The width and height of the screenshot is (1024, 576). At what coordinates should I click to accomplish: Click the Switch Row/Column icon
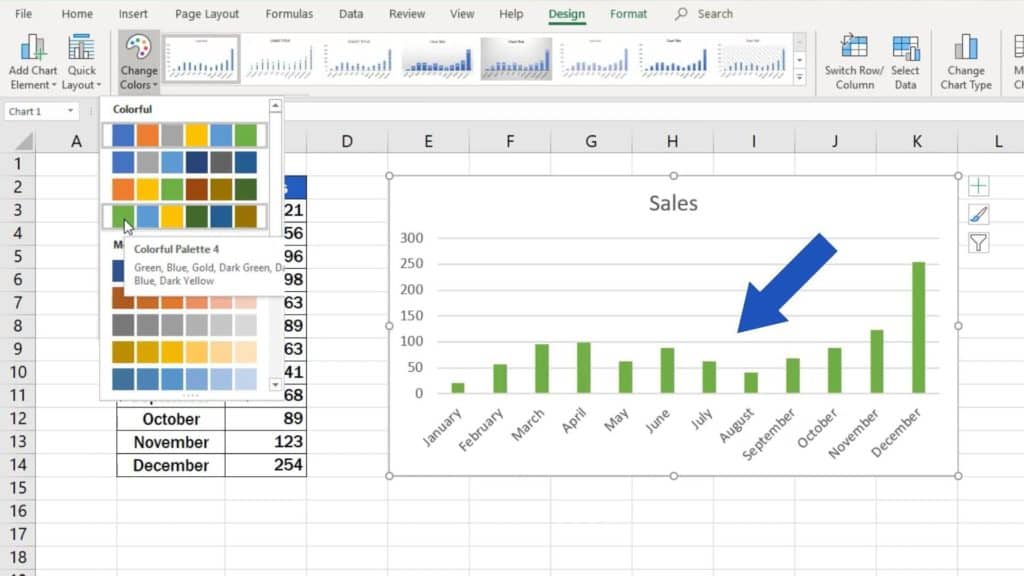coord(854,49)
